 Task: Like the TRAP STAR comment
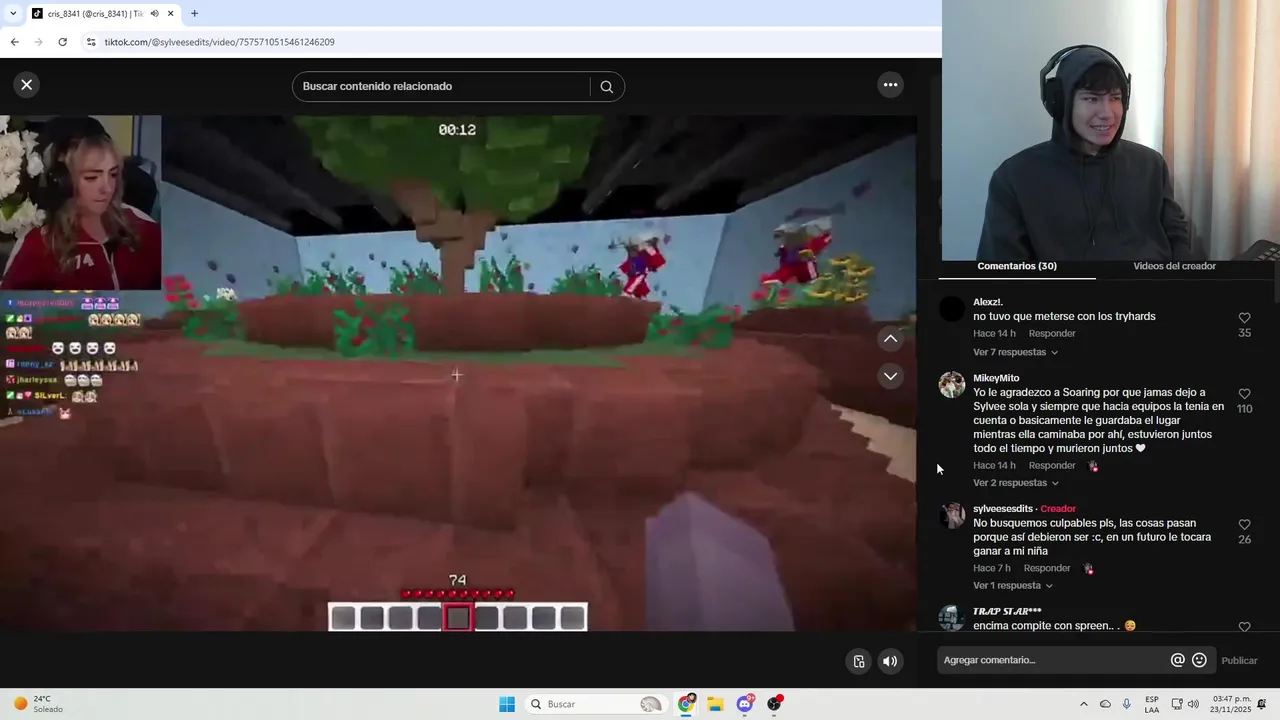[x=1244, y=627]
